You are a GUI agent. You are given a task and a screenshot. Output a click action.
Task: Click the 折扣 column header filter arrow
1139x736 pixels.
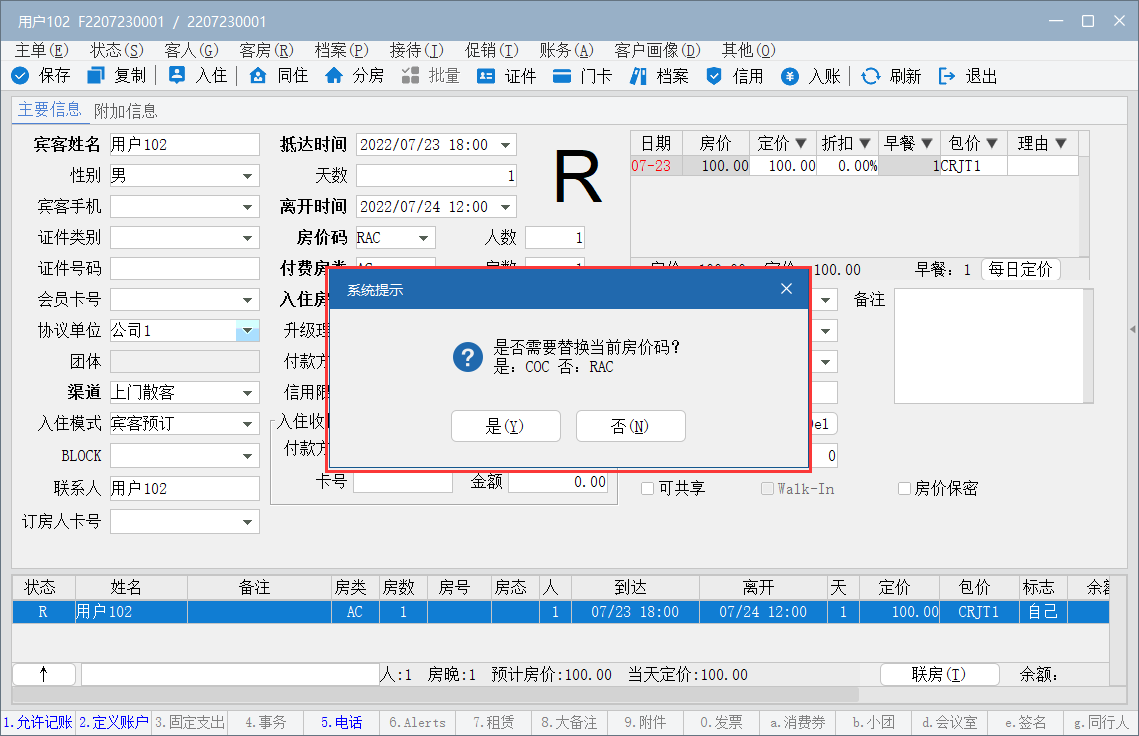tap(864, 143)
